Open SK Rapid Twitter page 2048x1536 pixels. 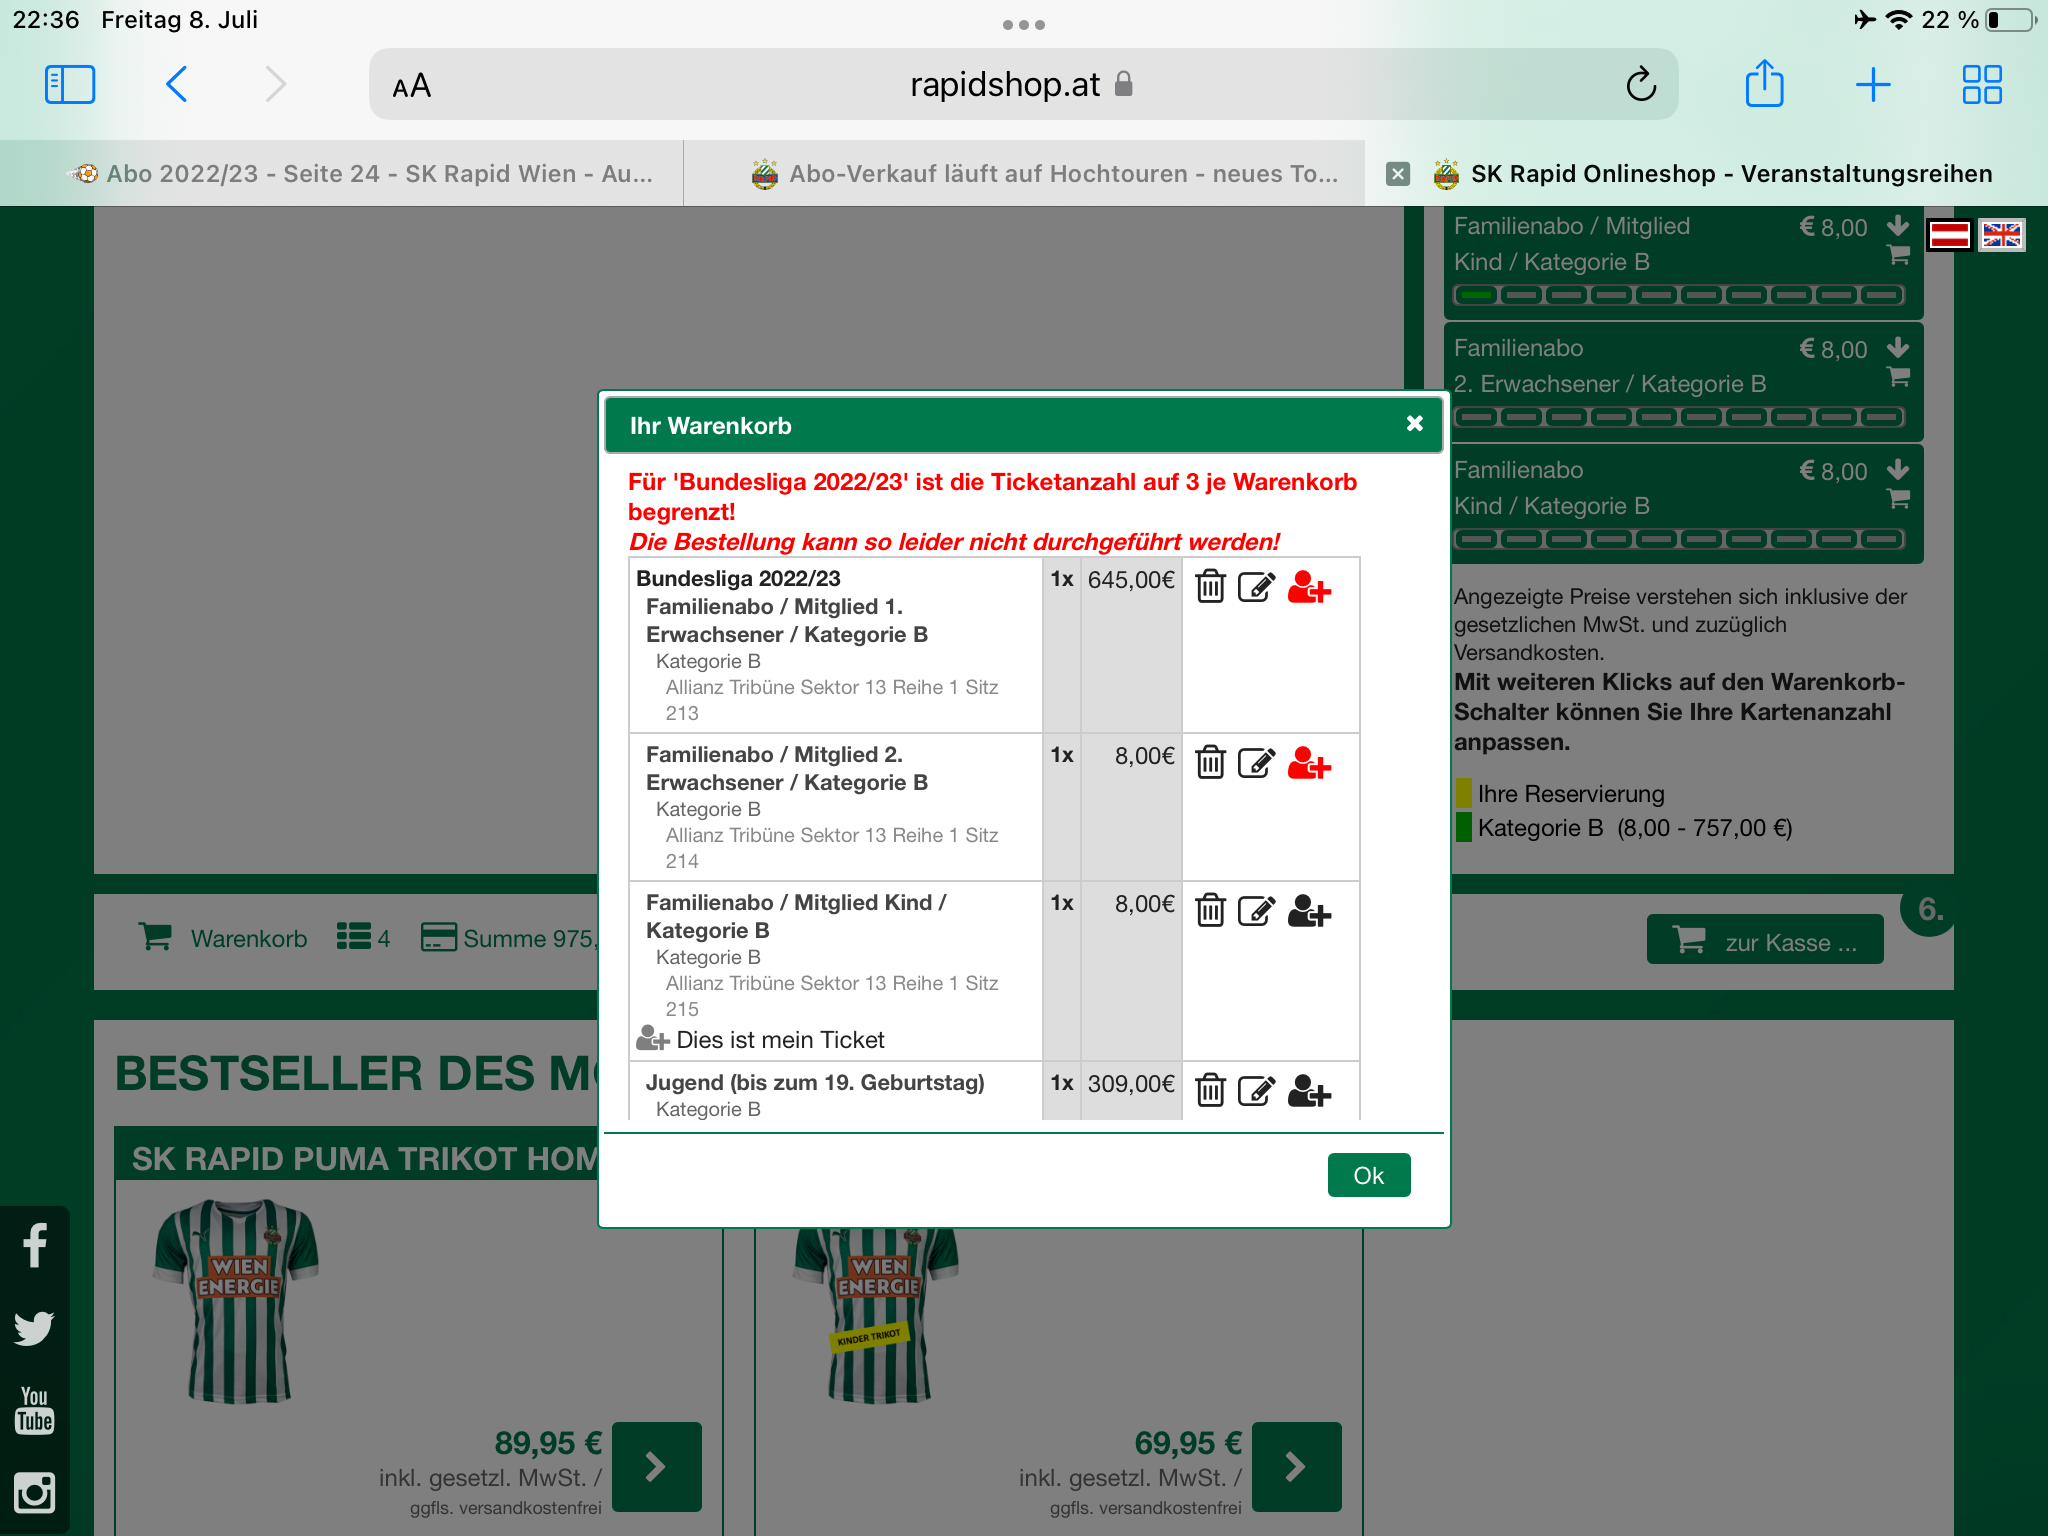(x=35, y=1328)
